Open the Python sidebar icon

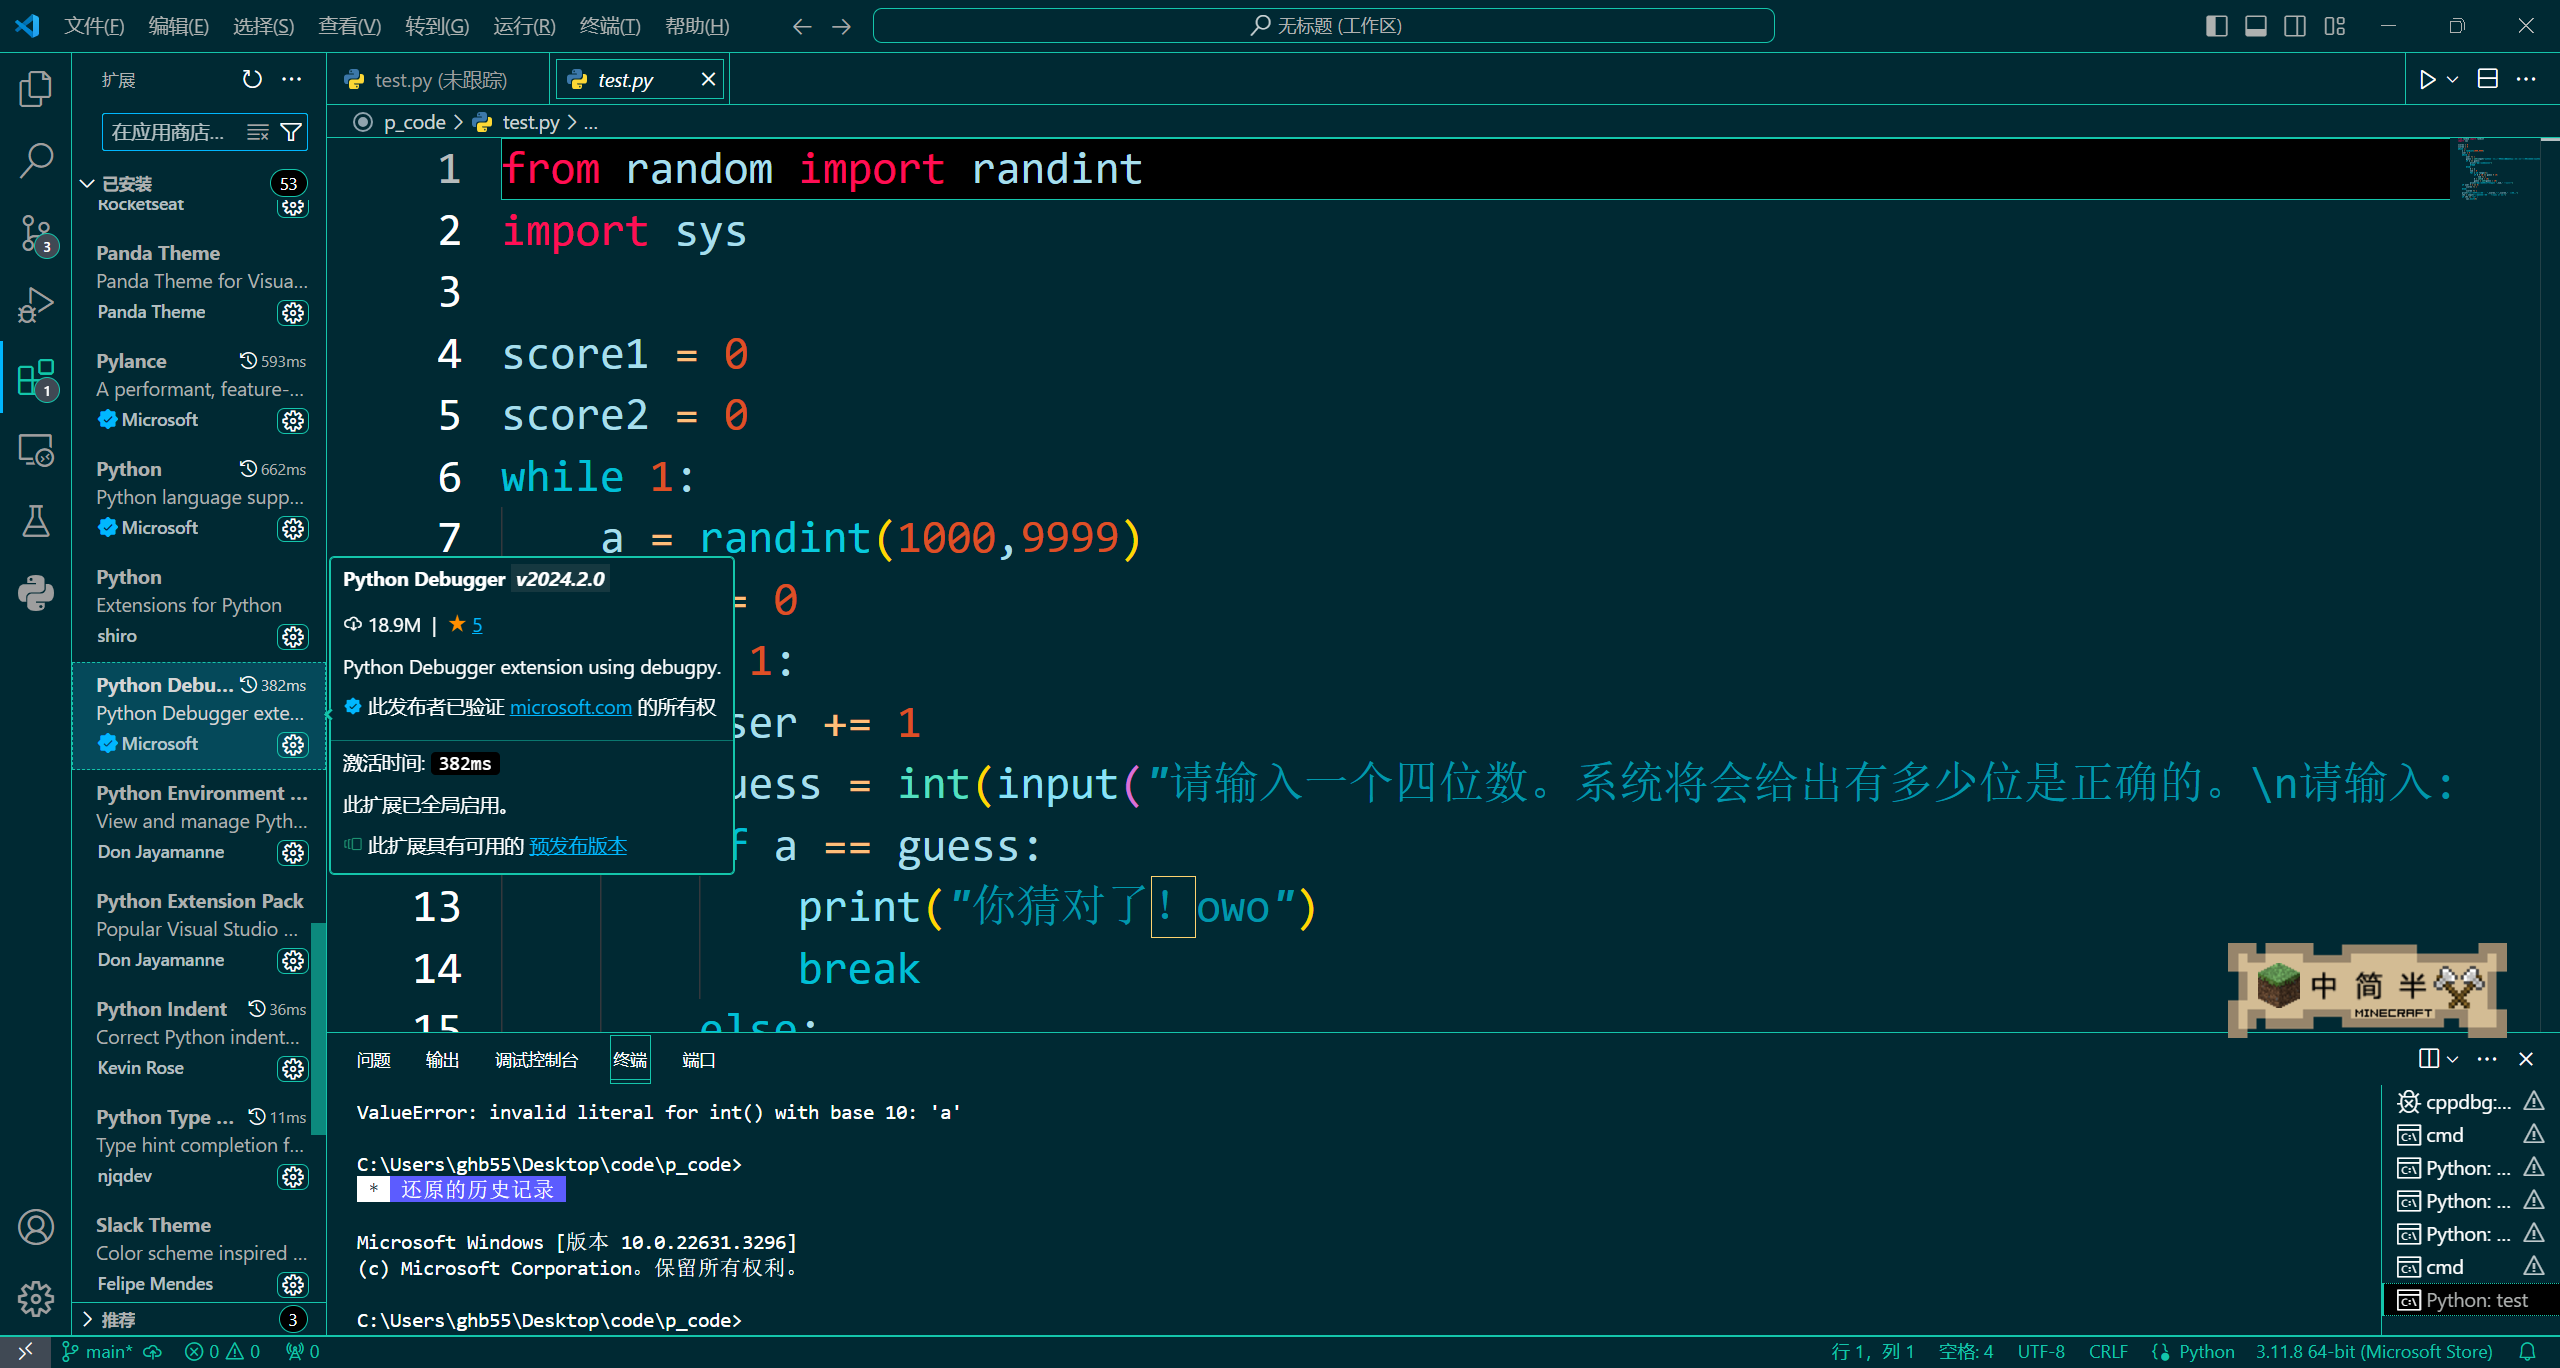[36, 593]
